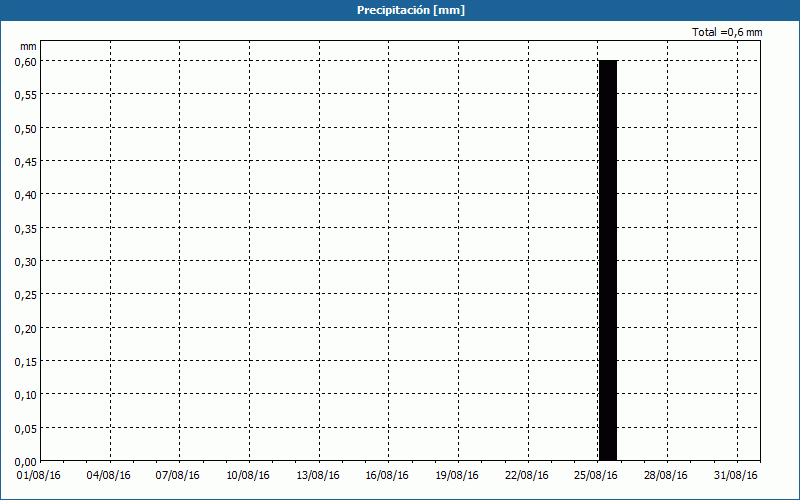Click the 0,55 y-axis value
The width and height of the screenshot is (800, 500).
26,95
